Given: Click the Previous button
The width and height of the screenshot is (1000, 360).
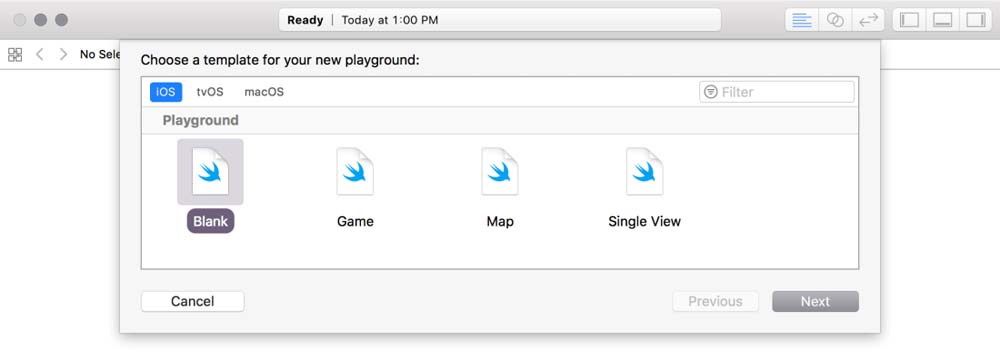Looking at the screenshot, I should click(x=716, y=301).
